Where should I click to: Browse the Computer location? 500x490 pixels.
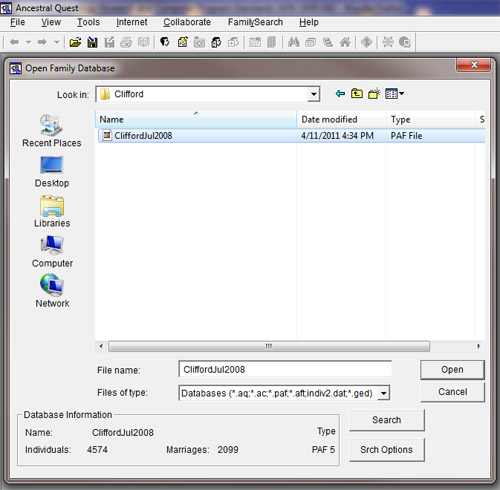(52, 252)
